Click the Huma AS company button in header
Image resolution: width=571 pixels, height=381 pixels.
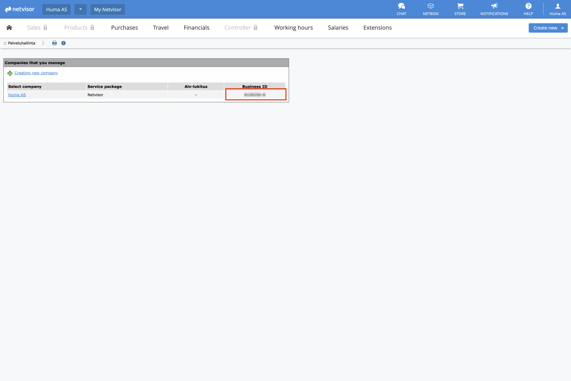coord(56,9)
